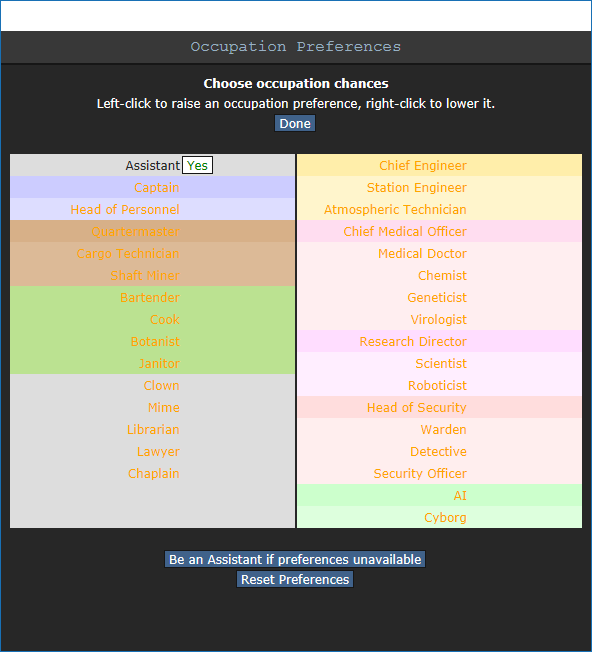
Task: Pick the Roboticist job
Action: click(x=437, y=385)
